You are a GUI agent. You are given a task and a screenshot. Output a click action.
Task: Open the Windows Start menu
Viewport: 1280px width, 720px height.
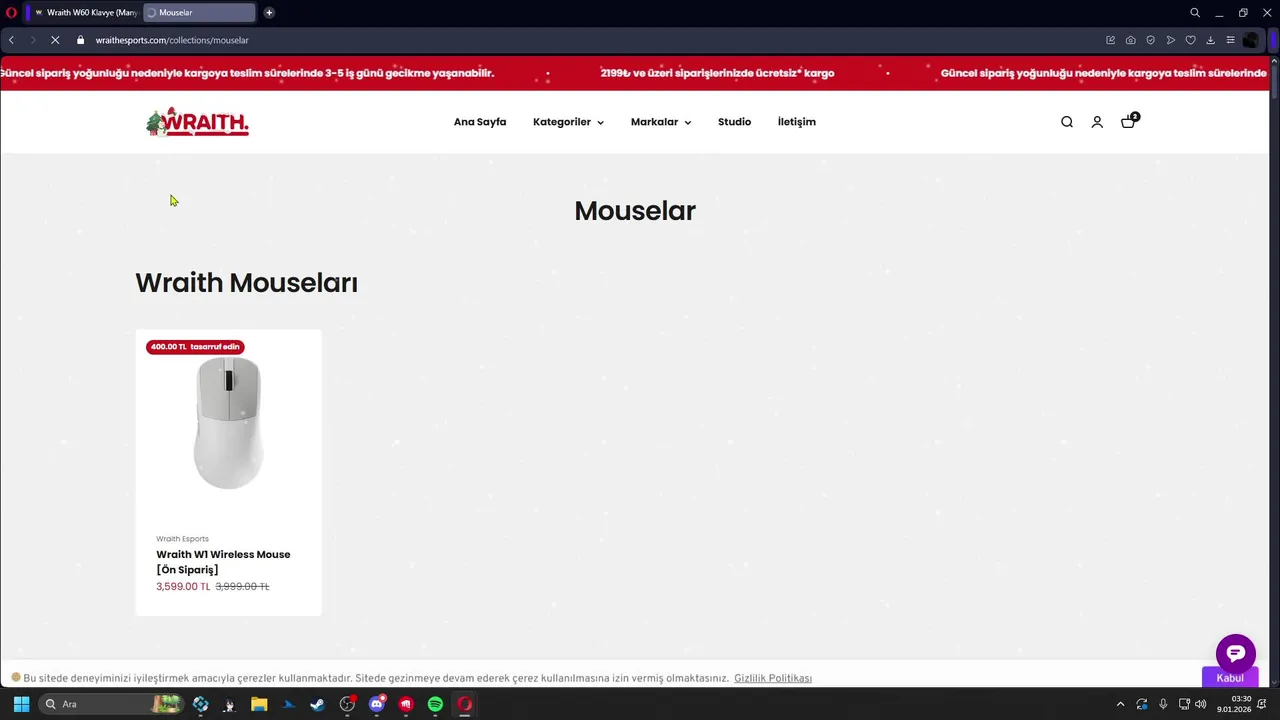pos(21,704)
